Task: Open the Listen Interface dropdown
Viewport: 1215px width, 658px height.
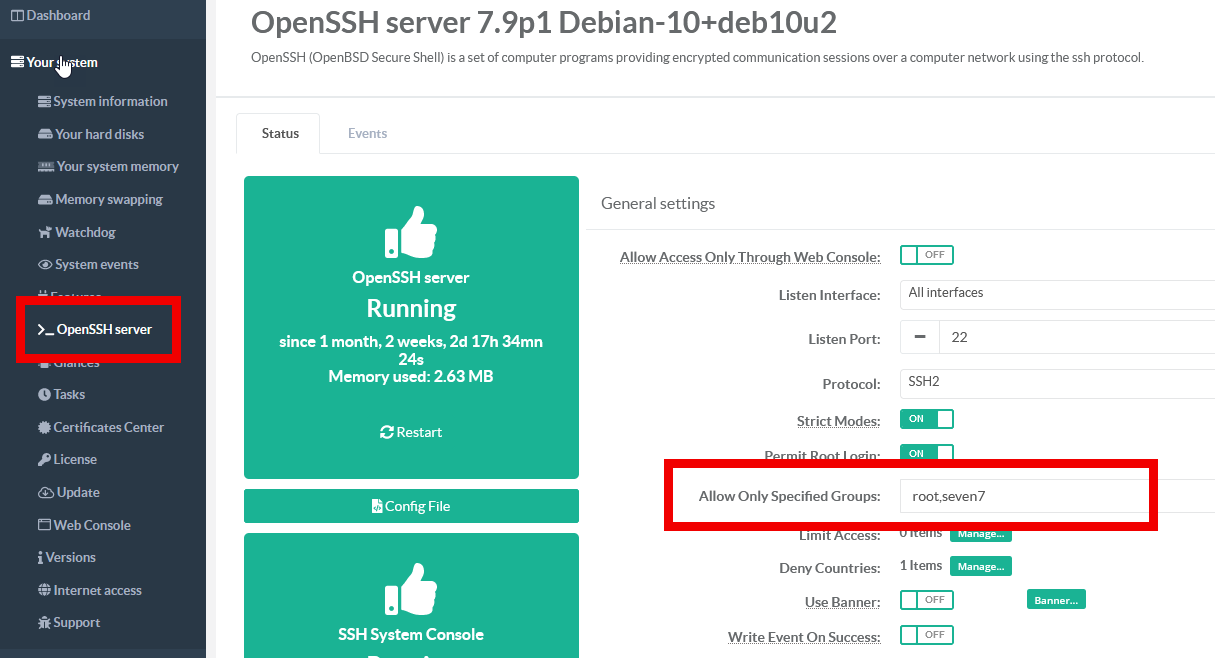Action: click(1056, 294)
